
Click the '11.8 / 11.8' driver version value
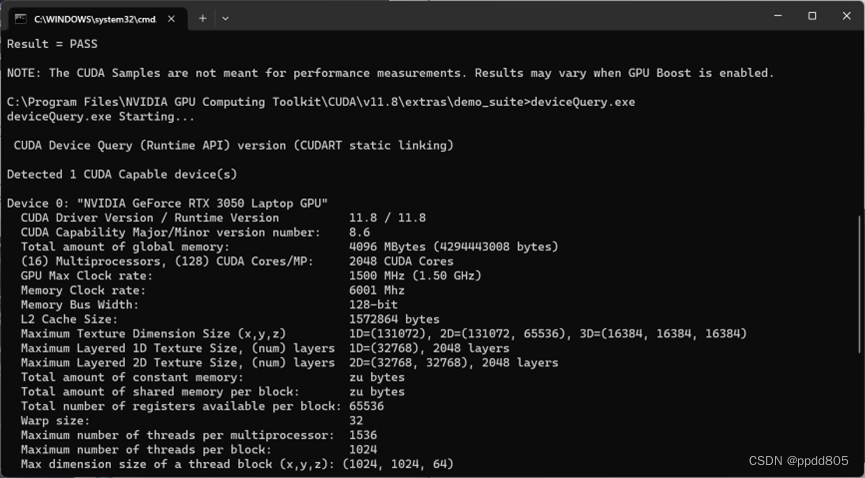click(387, 218)
